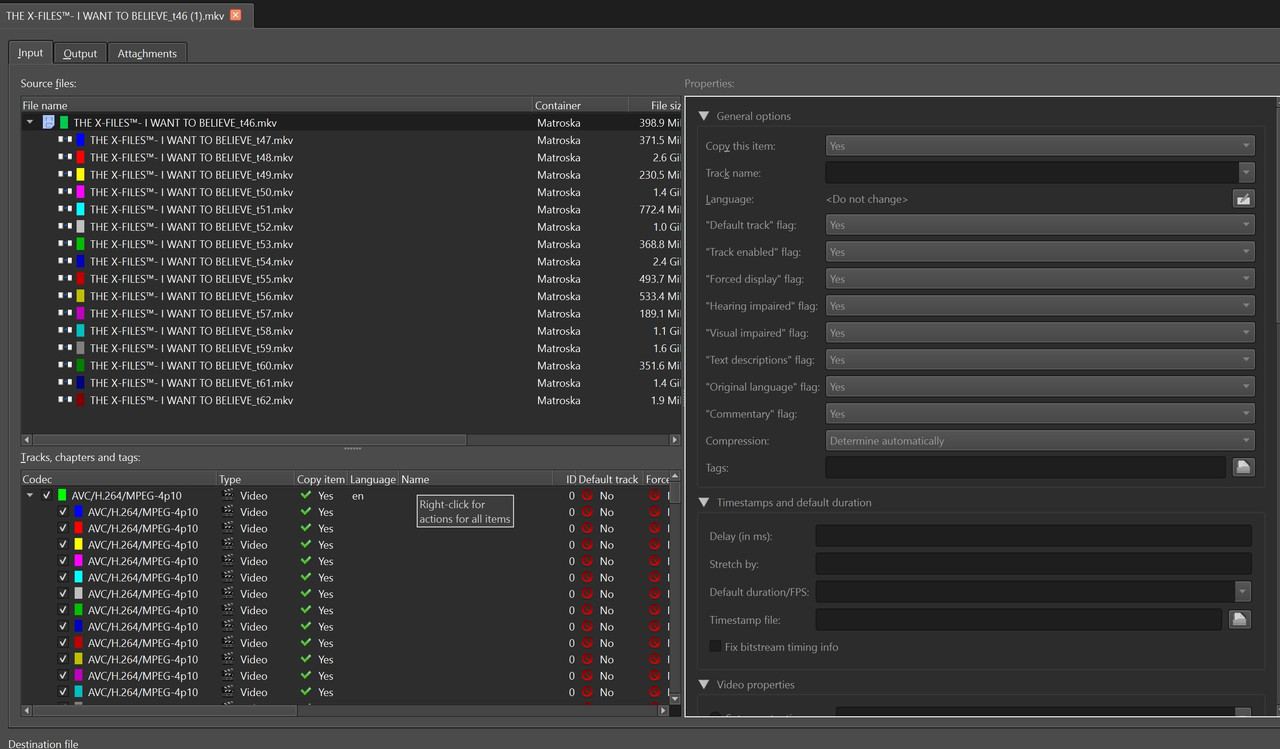
Task: Open the Compression dropdown
Action: pyautogui.click(x=1040, y=440)
